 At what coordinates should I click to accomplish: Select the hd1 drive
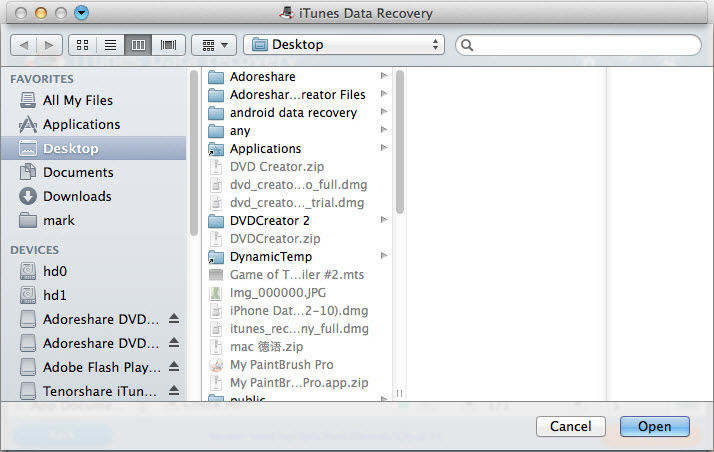(93, 295)
